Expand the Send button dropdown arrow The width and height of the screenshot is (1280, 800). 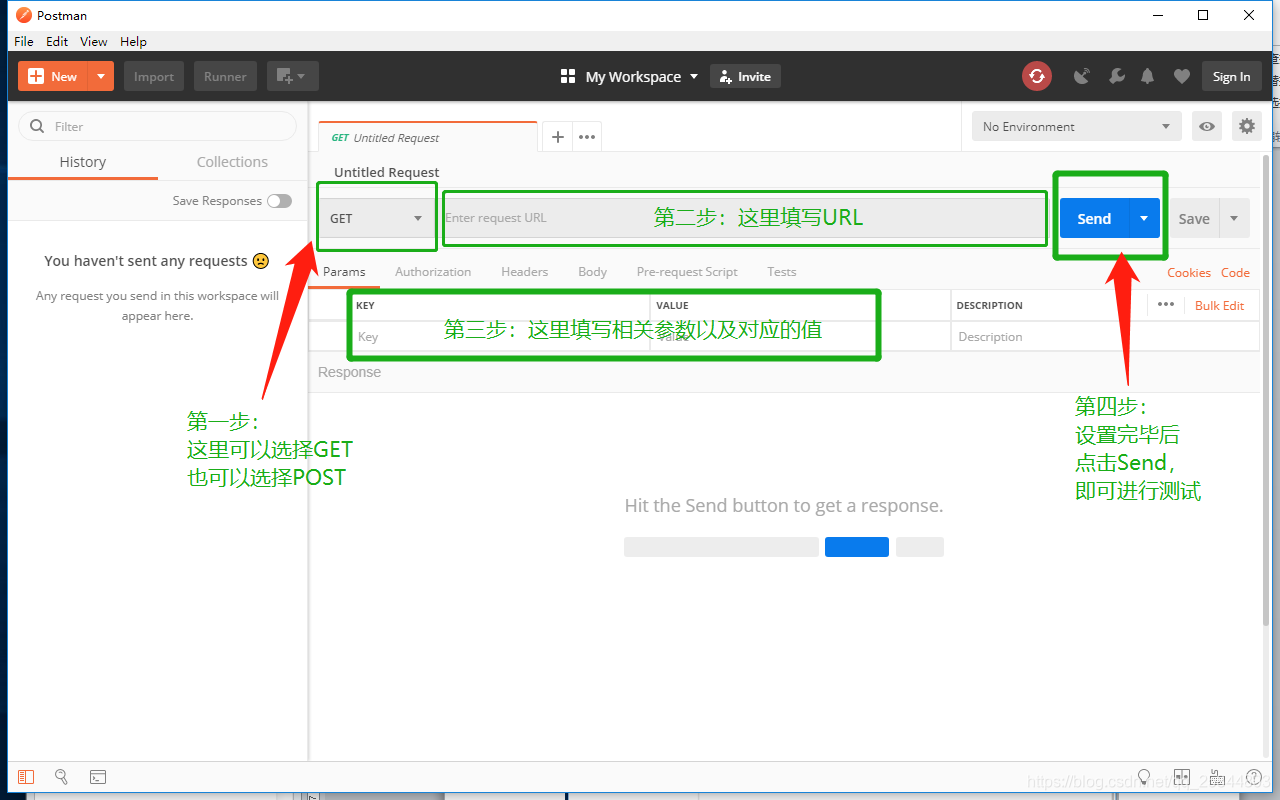click(x=1144, y=218)
